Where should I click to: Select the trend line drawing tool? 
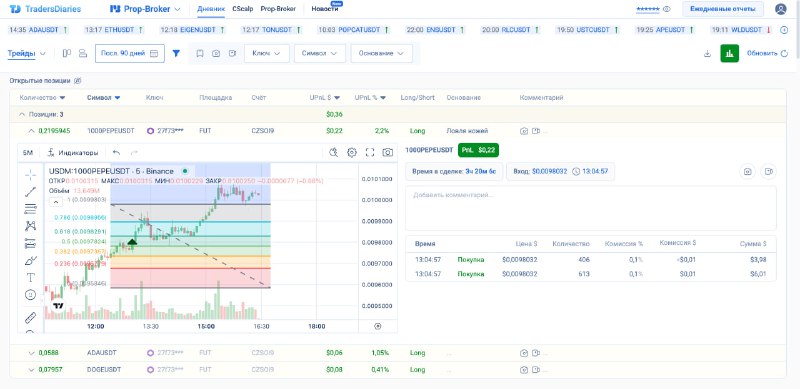coord(30,192)
